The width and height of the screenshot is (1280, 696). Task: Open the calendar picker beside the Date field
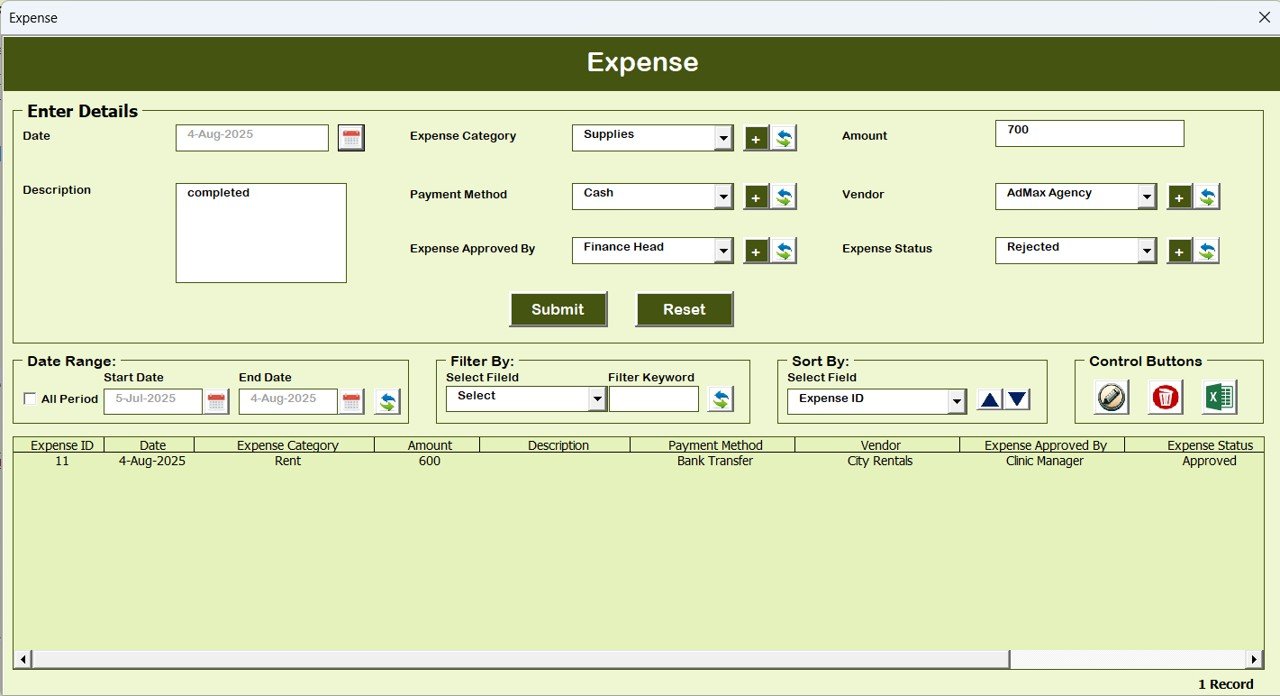(x=351, y=138)
